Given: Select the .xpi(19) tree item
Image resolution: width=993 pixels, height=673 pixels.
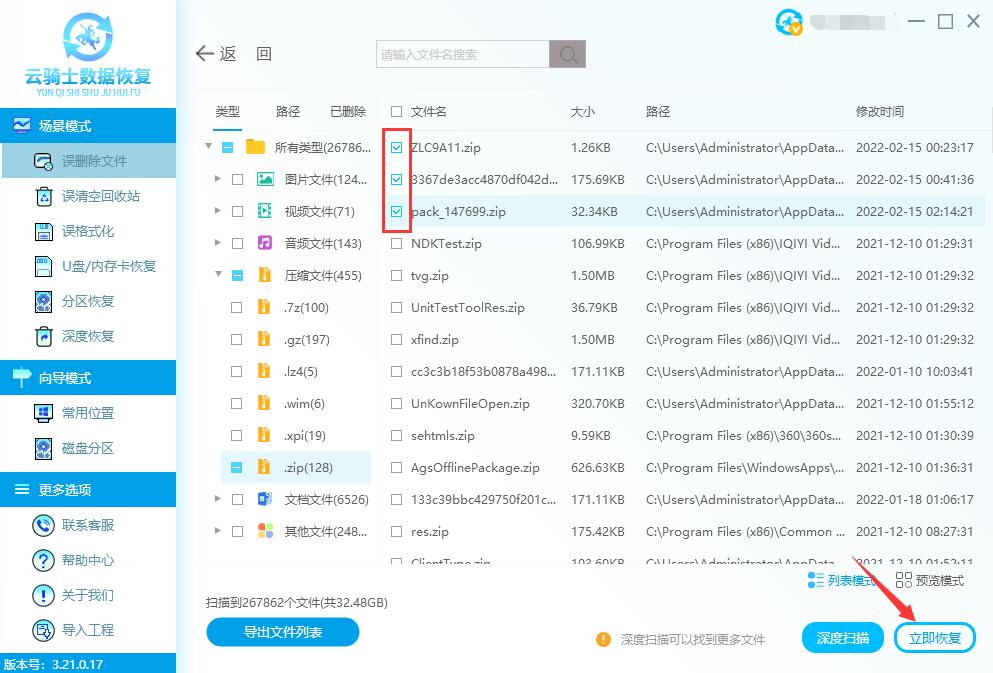Looking at the screenshot, I should tap(305, 436).
